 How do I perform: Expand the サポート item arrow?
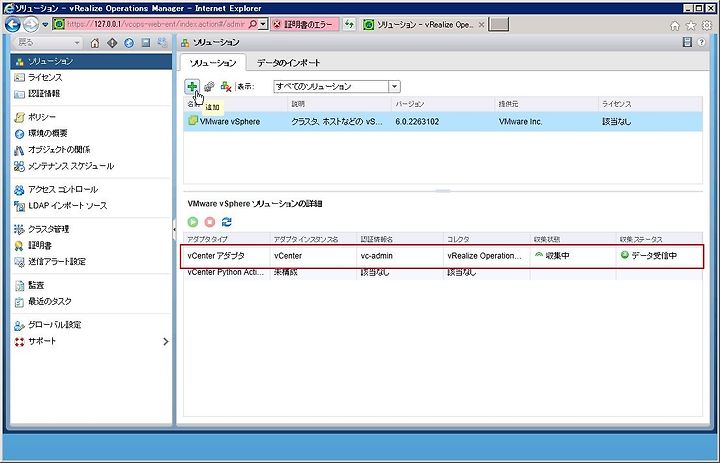(166, 341)
